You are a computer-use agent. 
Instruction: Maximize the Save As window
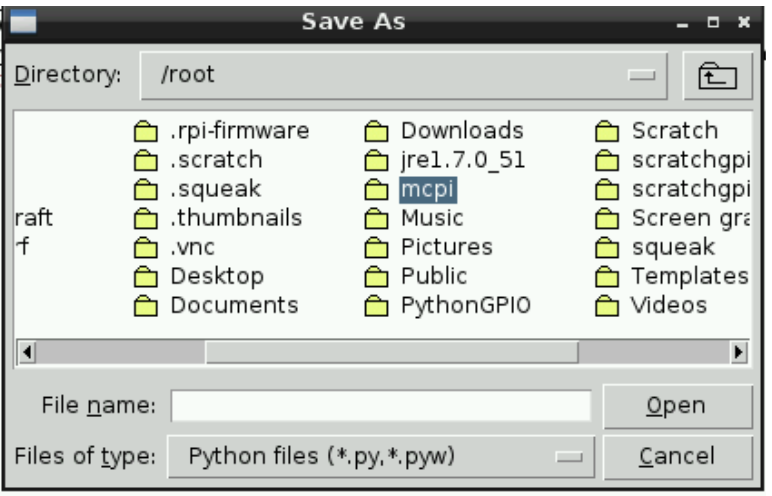tap(713, 22)
